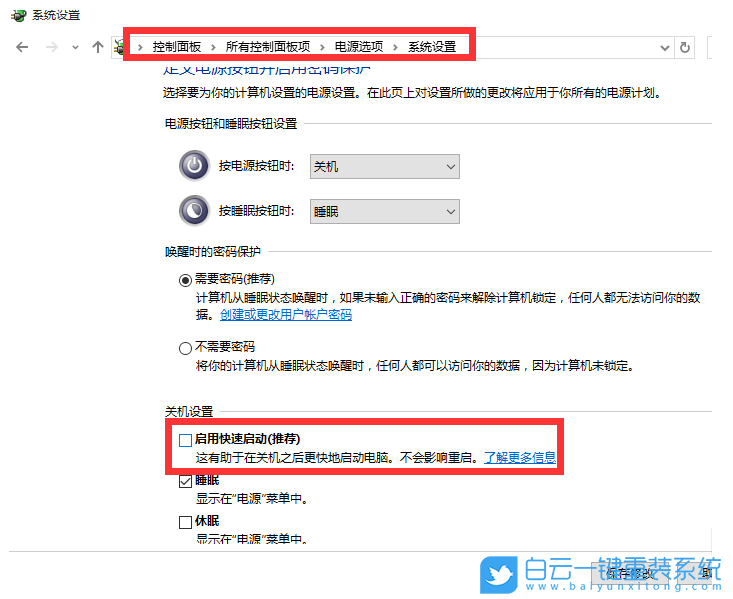733x599 pixels.
Task: Click the 控制面板 breadcrumb
Action: 177,47
